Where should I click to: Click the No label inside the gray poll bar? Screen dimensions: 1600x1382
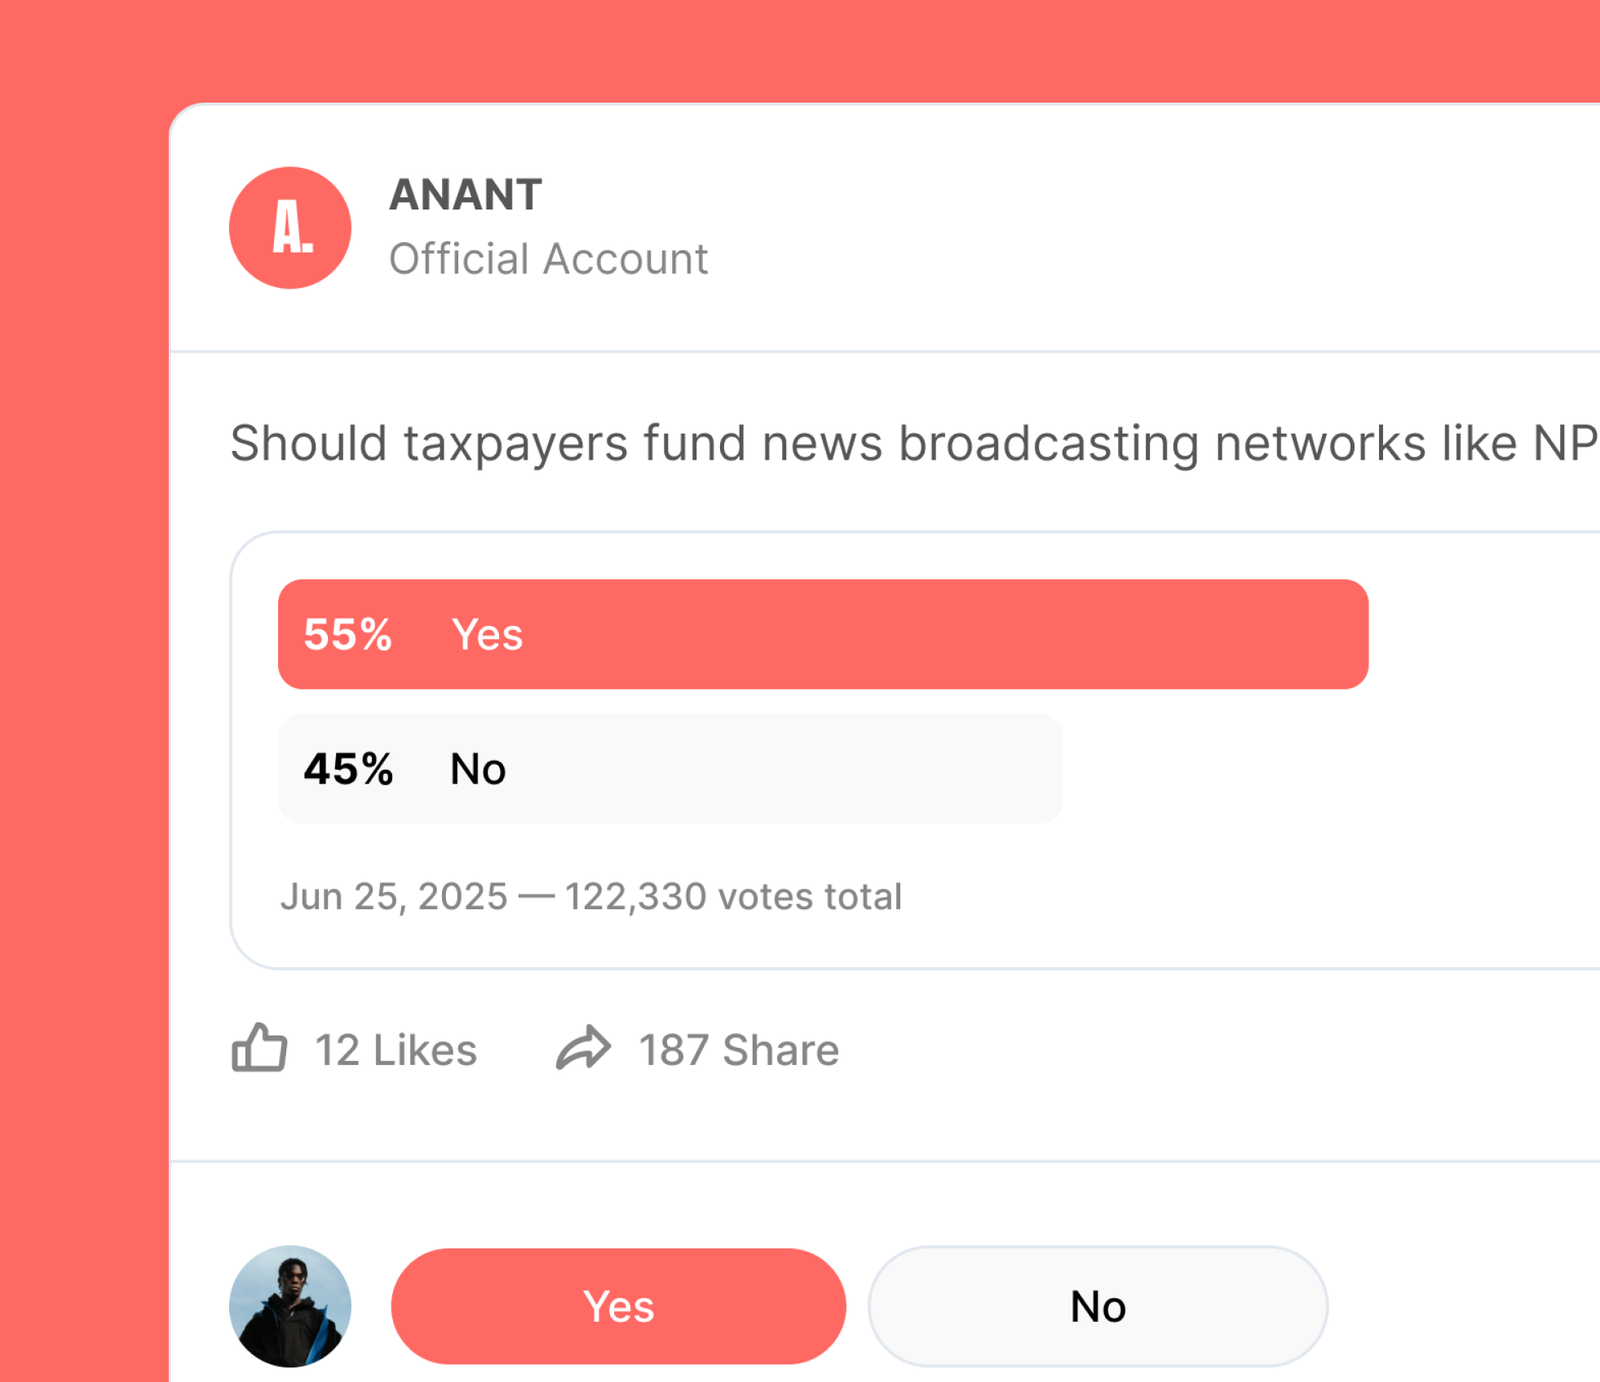pyautogui.click(x=478, y=769)
